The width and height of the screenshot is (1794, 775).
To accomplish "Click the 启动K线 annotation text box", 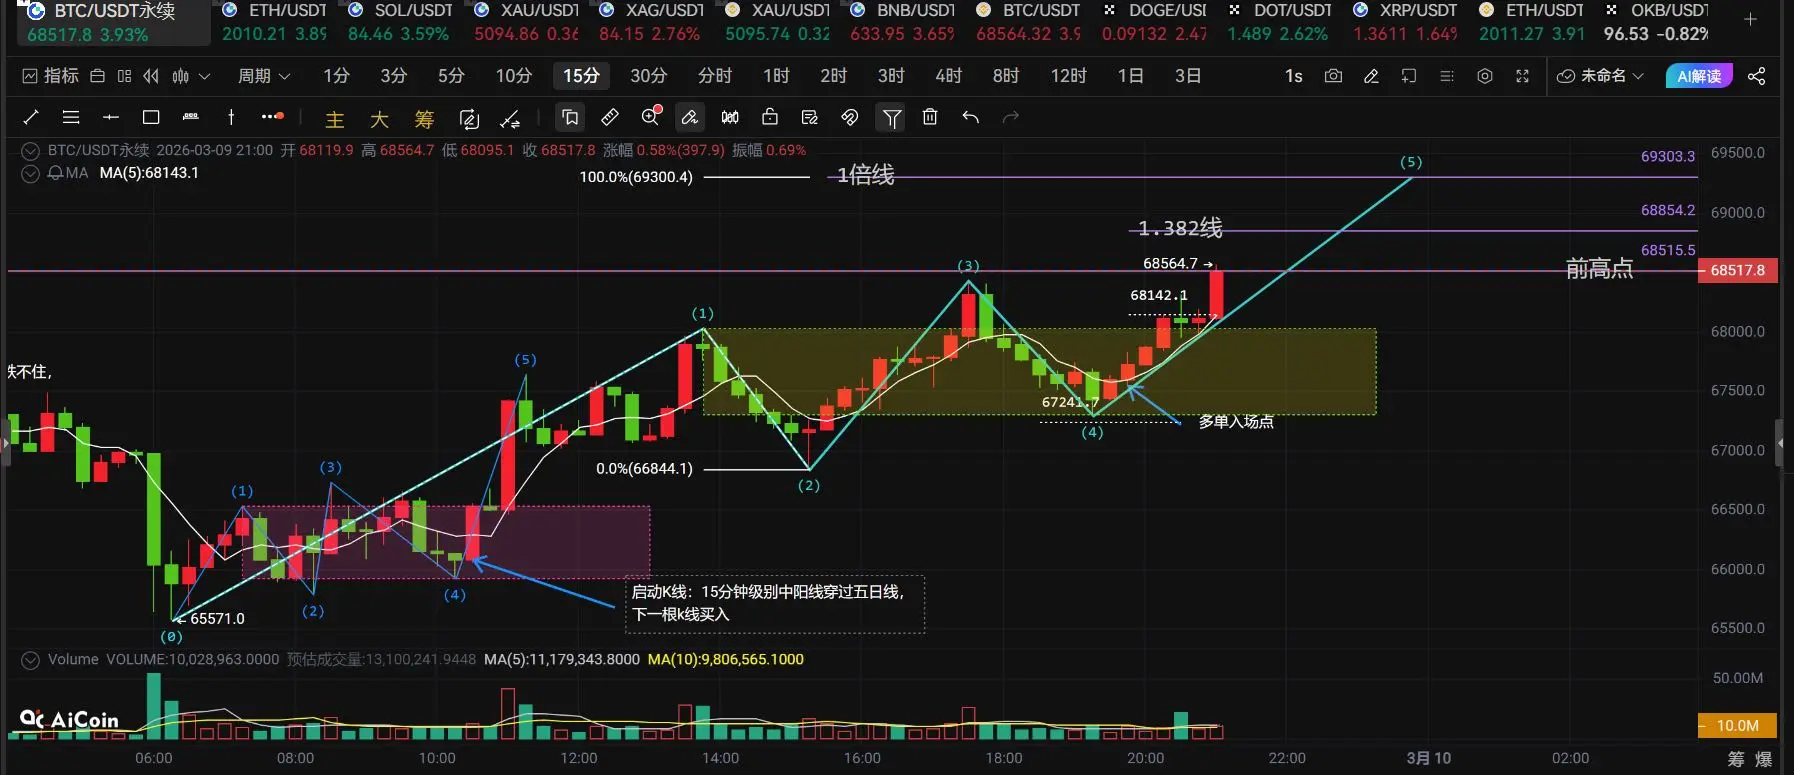I will click(775, 604).
